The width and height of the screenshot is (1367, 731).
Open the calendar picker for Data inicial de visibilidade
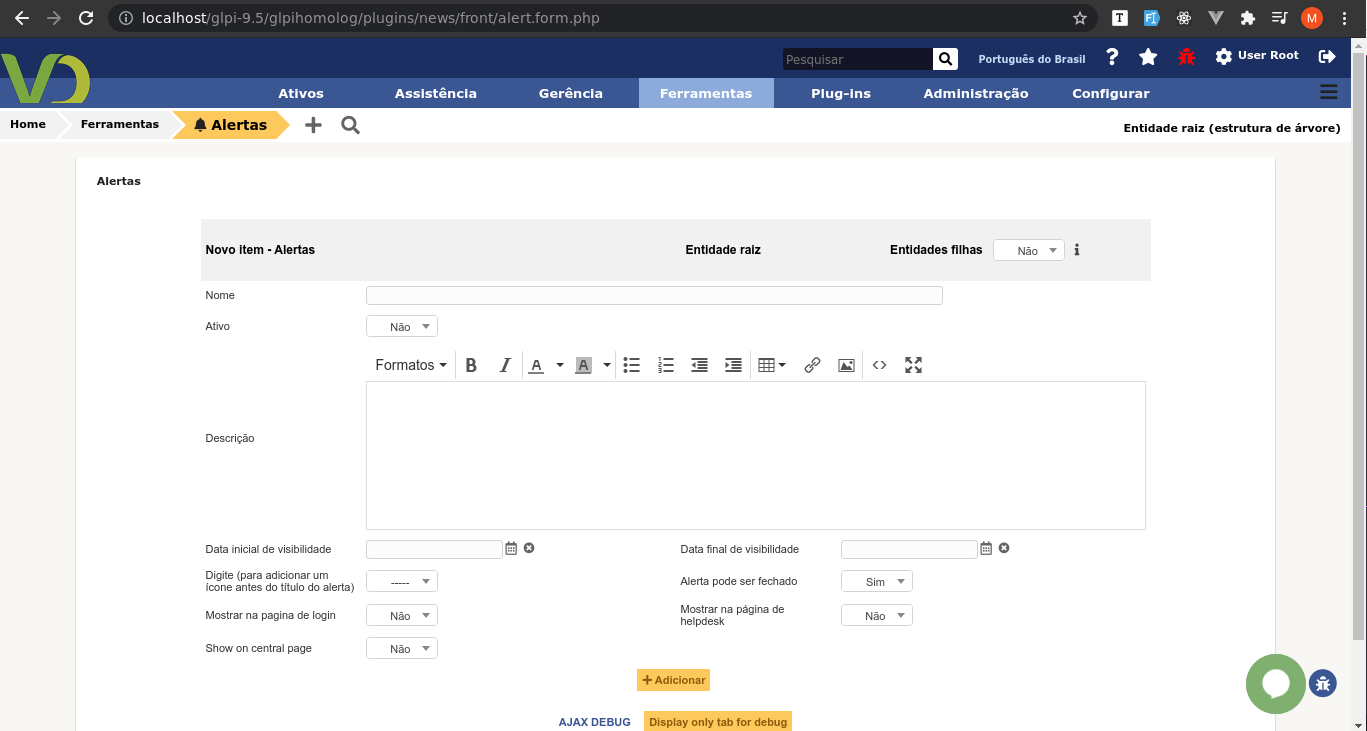point(511,548)
